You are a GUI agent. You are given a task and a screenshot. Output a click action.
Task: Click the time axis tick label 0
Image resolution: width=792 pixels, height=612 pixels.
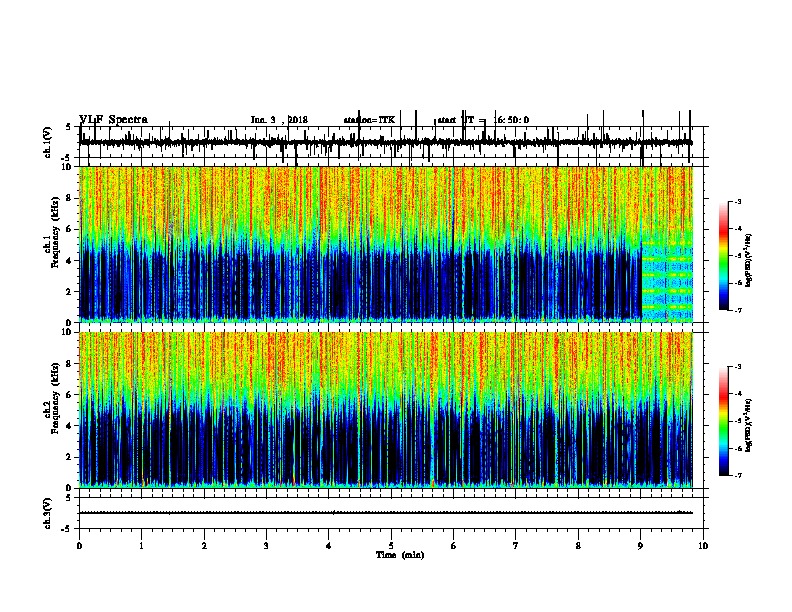click(79, 546)
